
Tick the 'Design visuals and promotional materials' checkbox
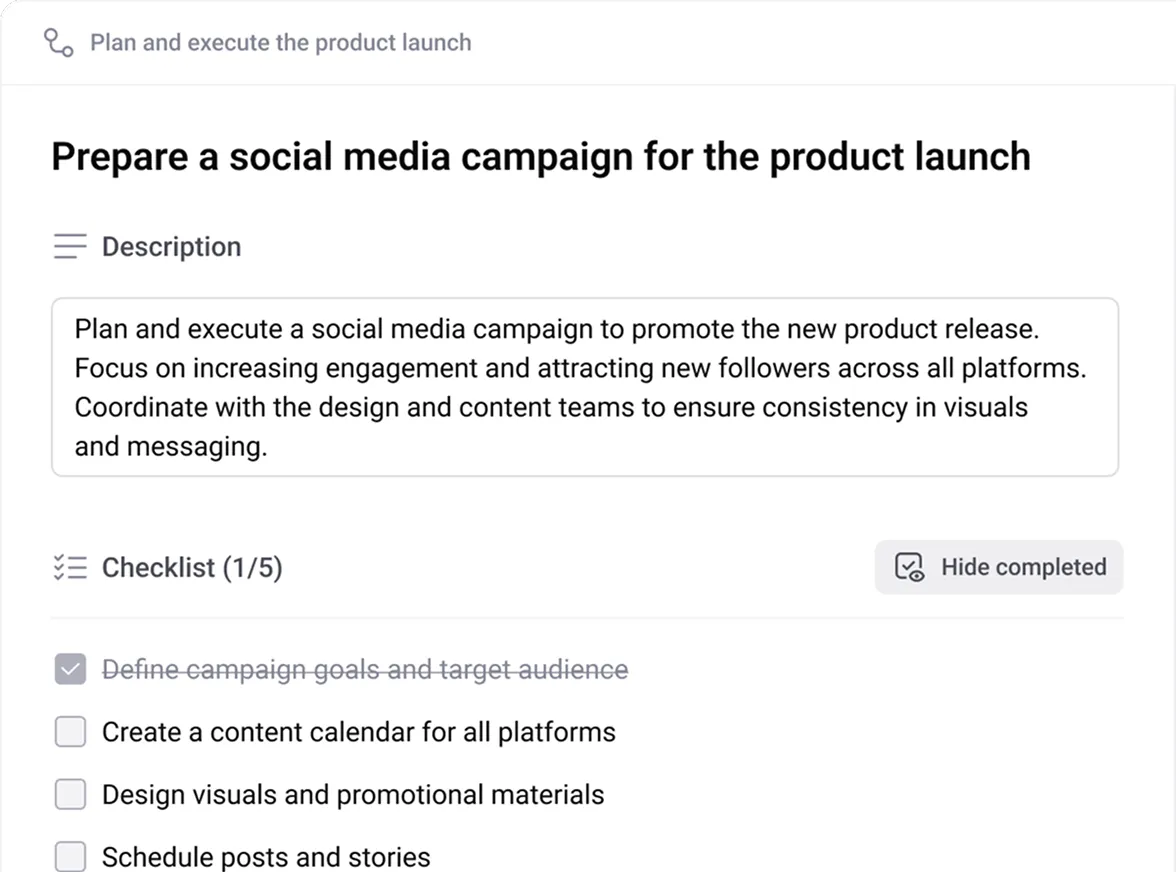[x=70, y=795]
